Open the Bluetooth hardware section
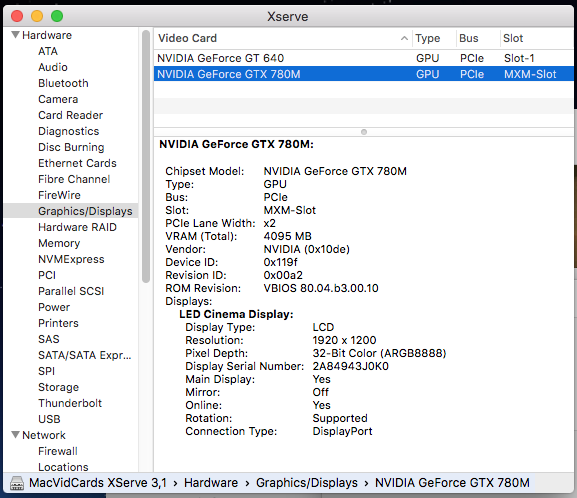577x498 pixels. pos(63,83)
